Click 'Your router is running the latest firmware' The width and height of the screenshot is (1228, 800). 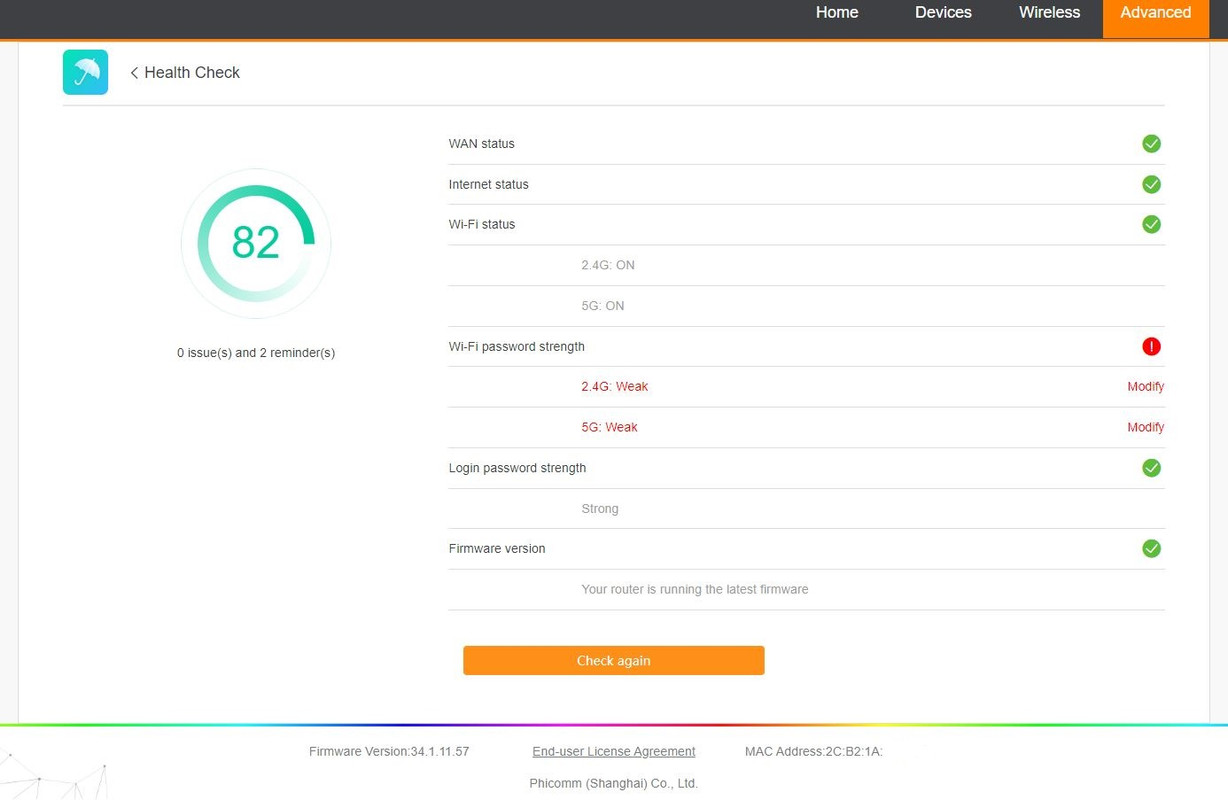(x=695, y=589)
